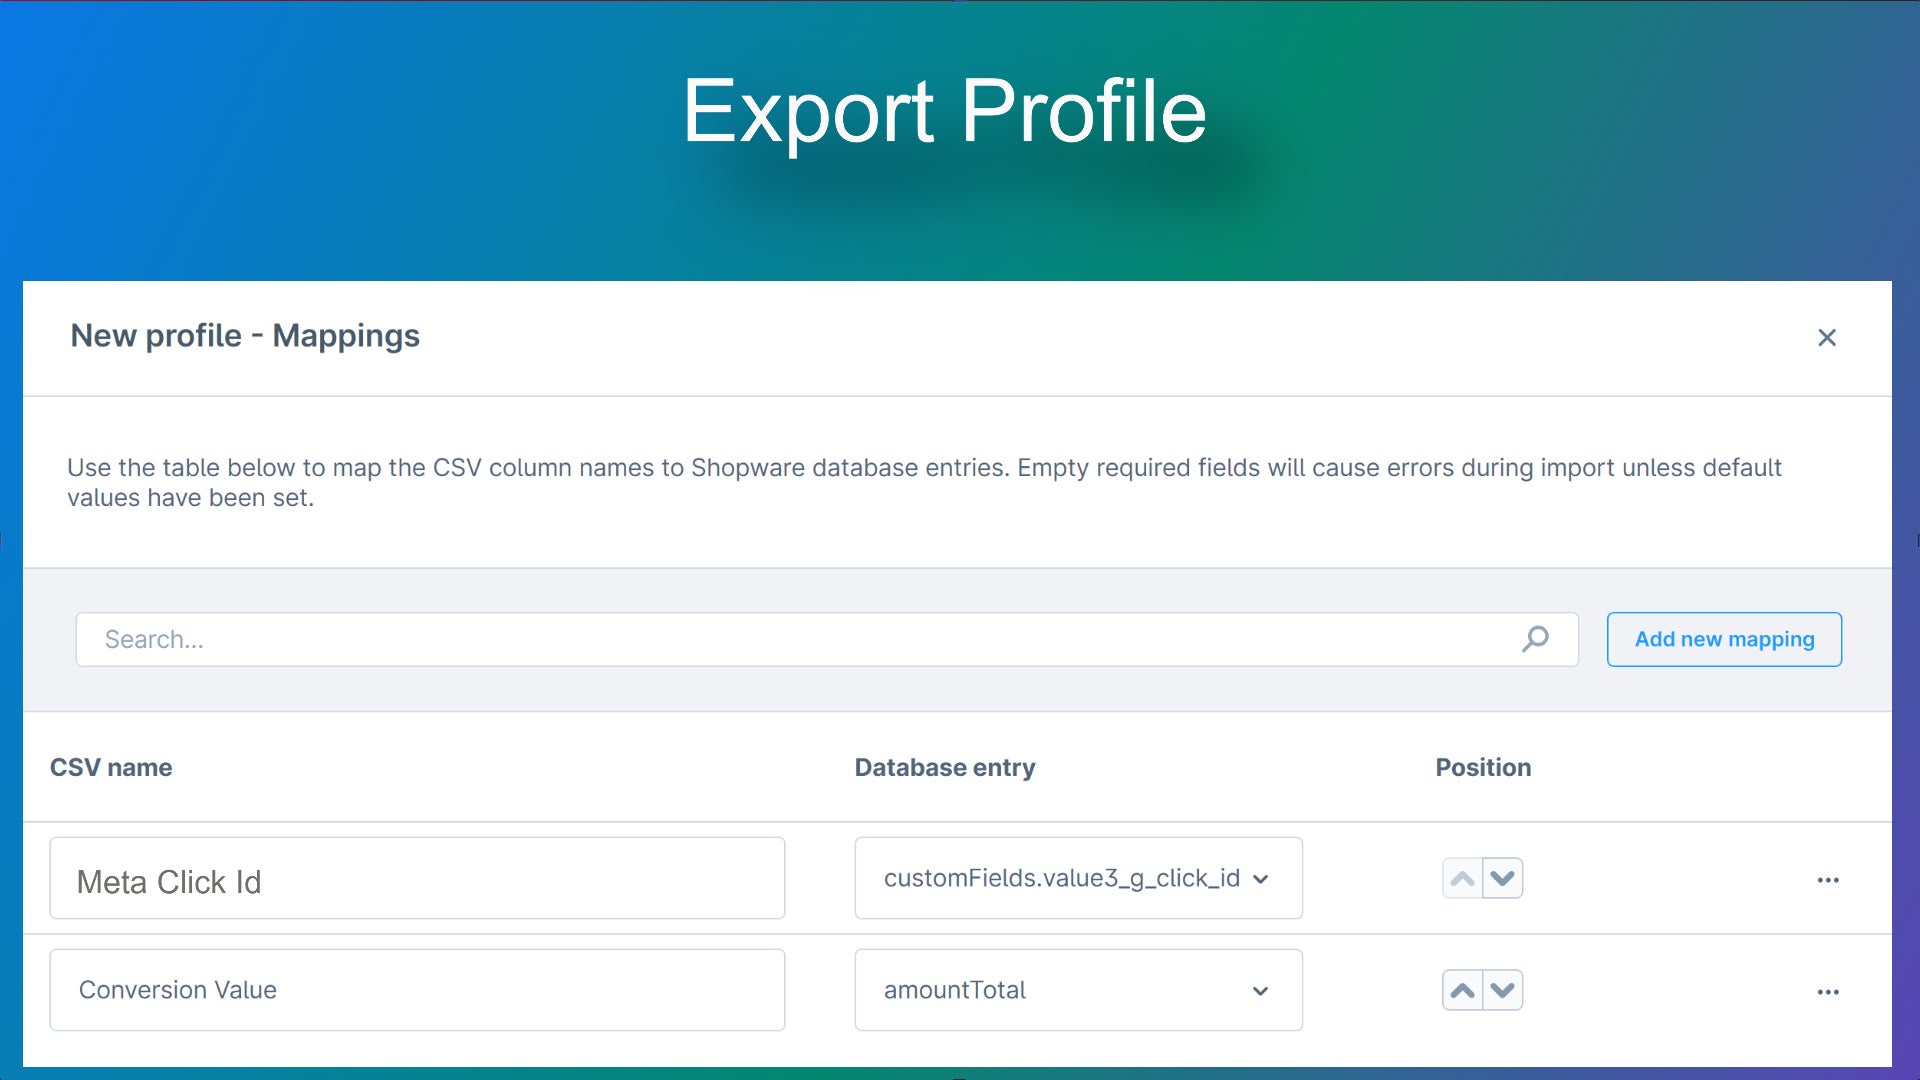The height and width of the screenshot is (1080, 1920).
Task: Open amountTotal database entry dropdown
Action: click(x=1078, y=990)
